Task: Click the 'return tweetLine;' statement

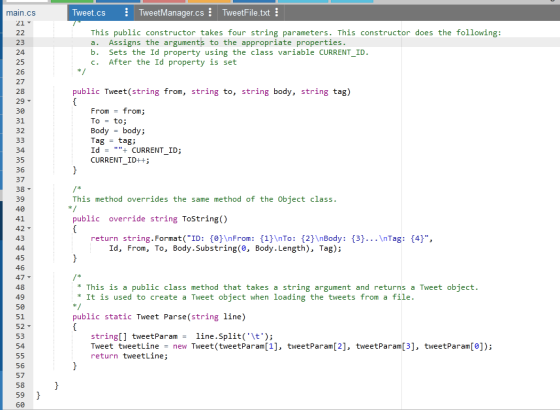Action: pos(129,356)
